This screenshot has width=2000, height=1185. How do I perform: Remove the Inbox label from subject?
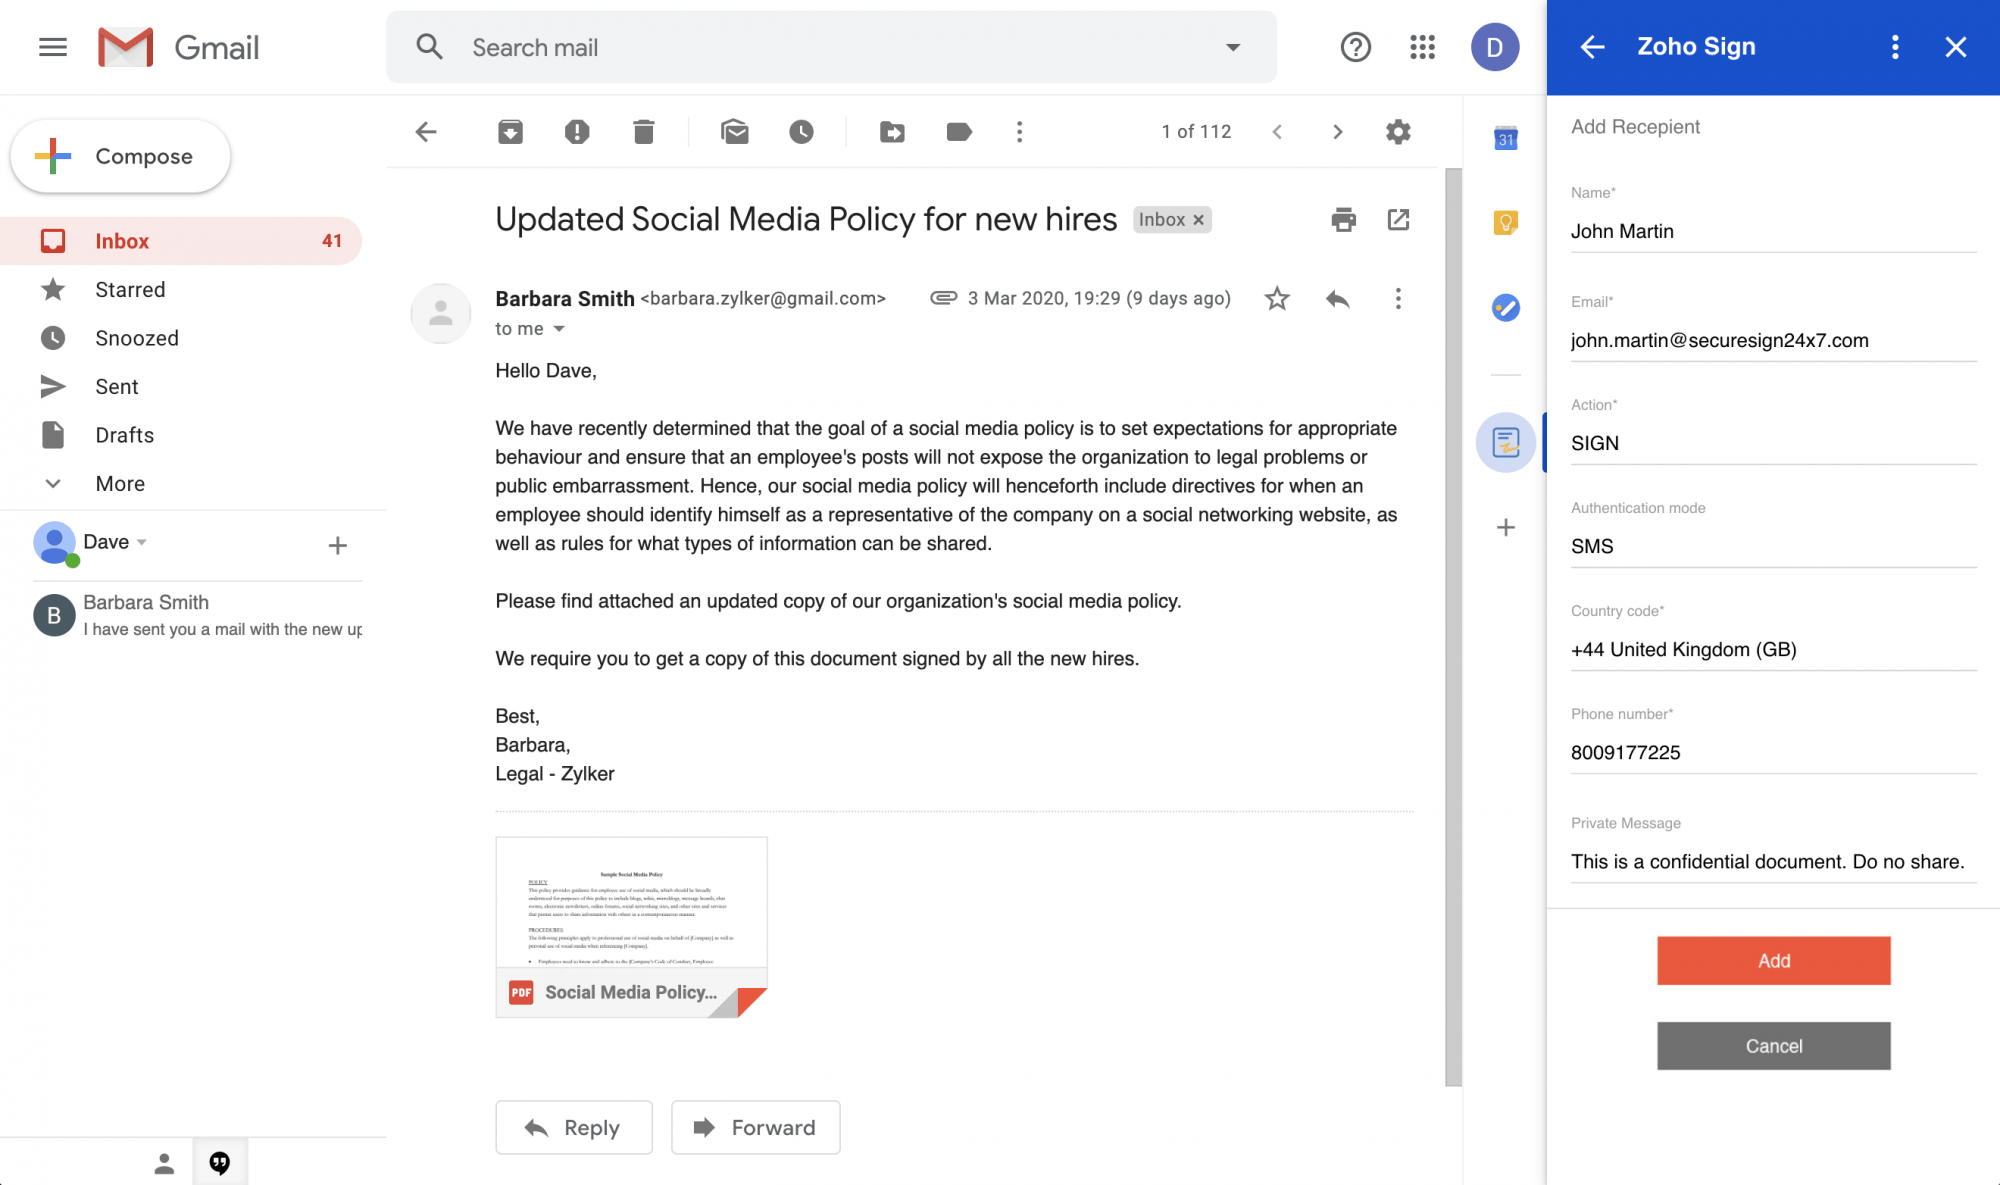pos(1198,220)
